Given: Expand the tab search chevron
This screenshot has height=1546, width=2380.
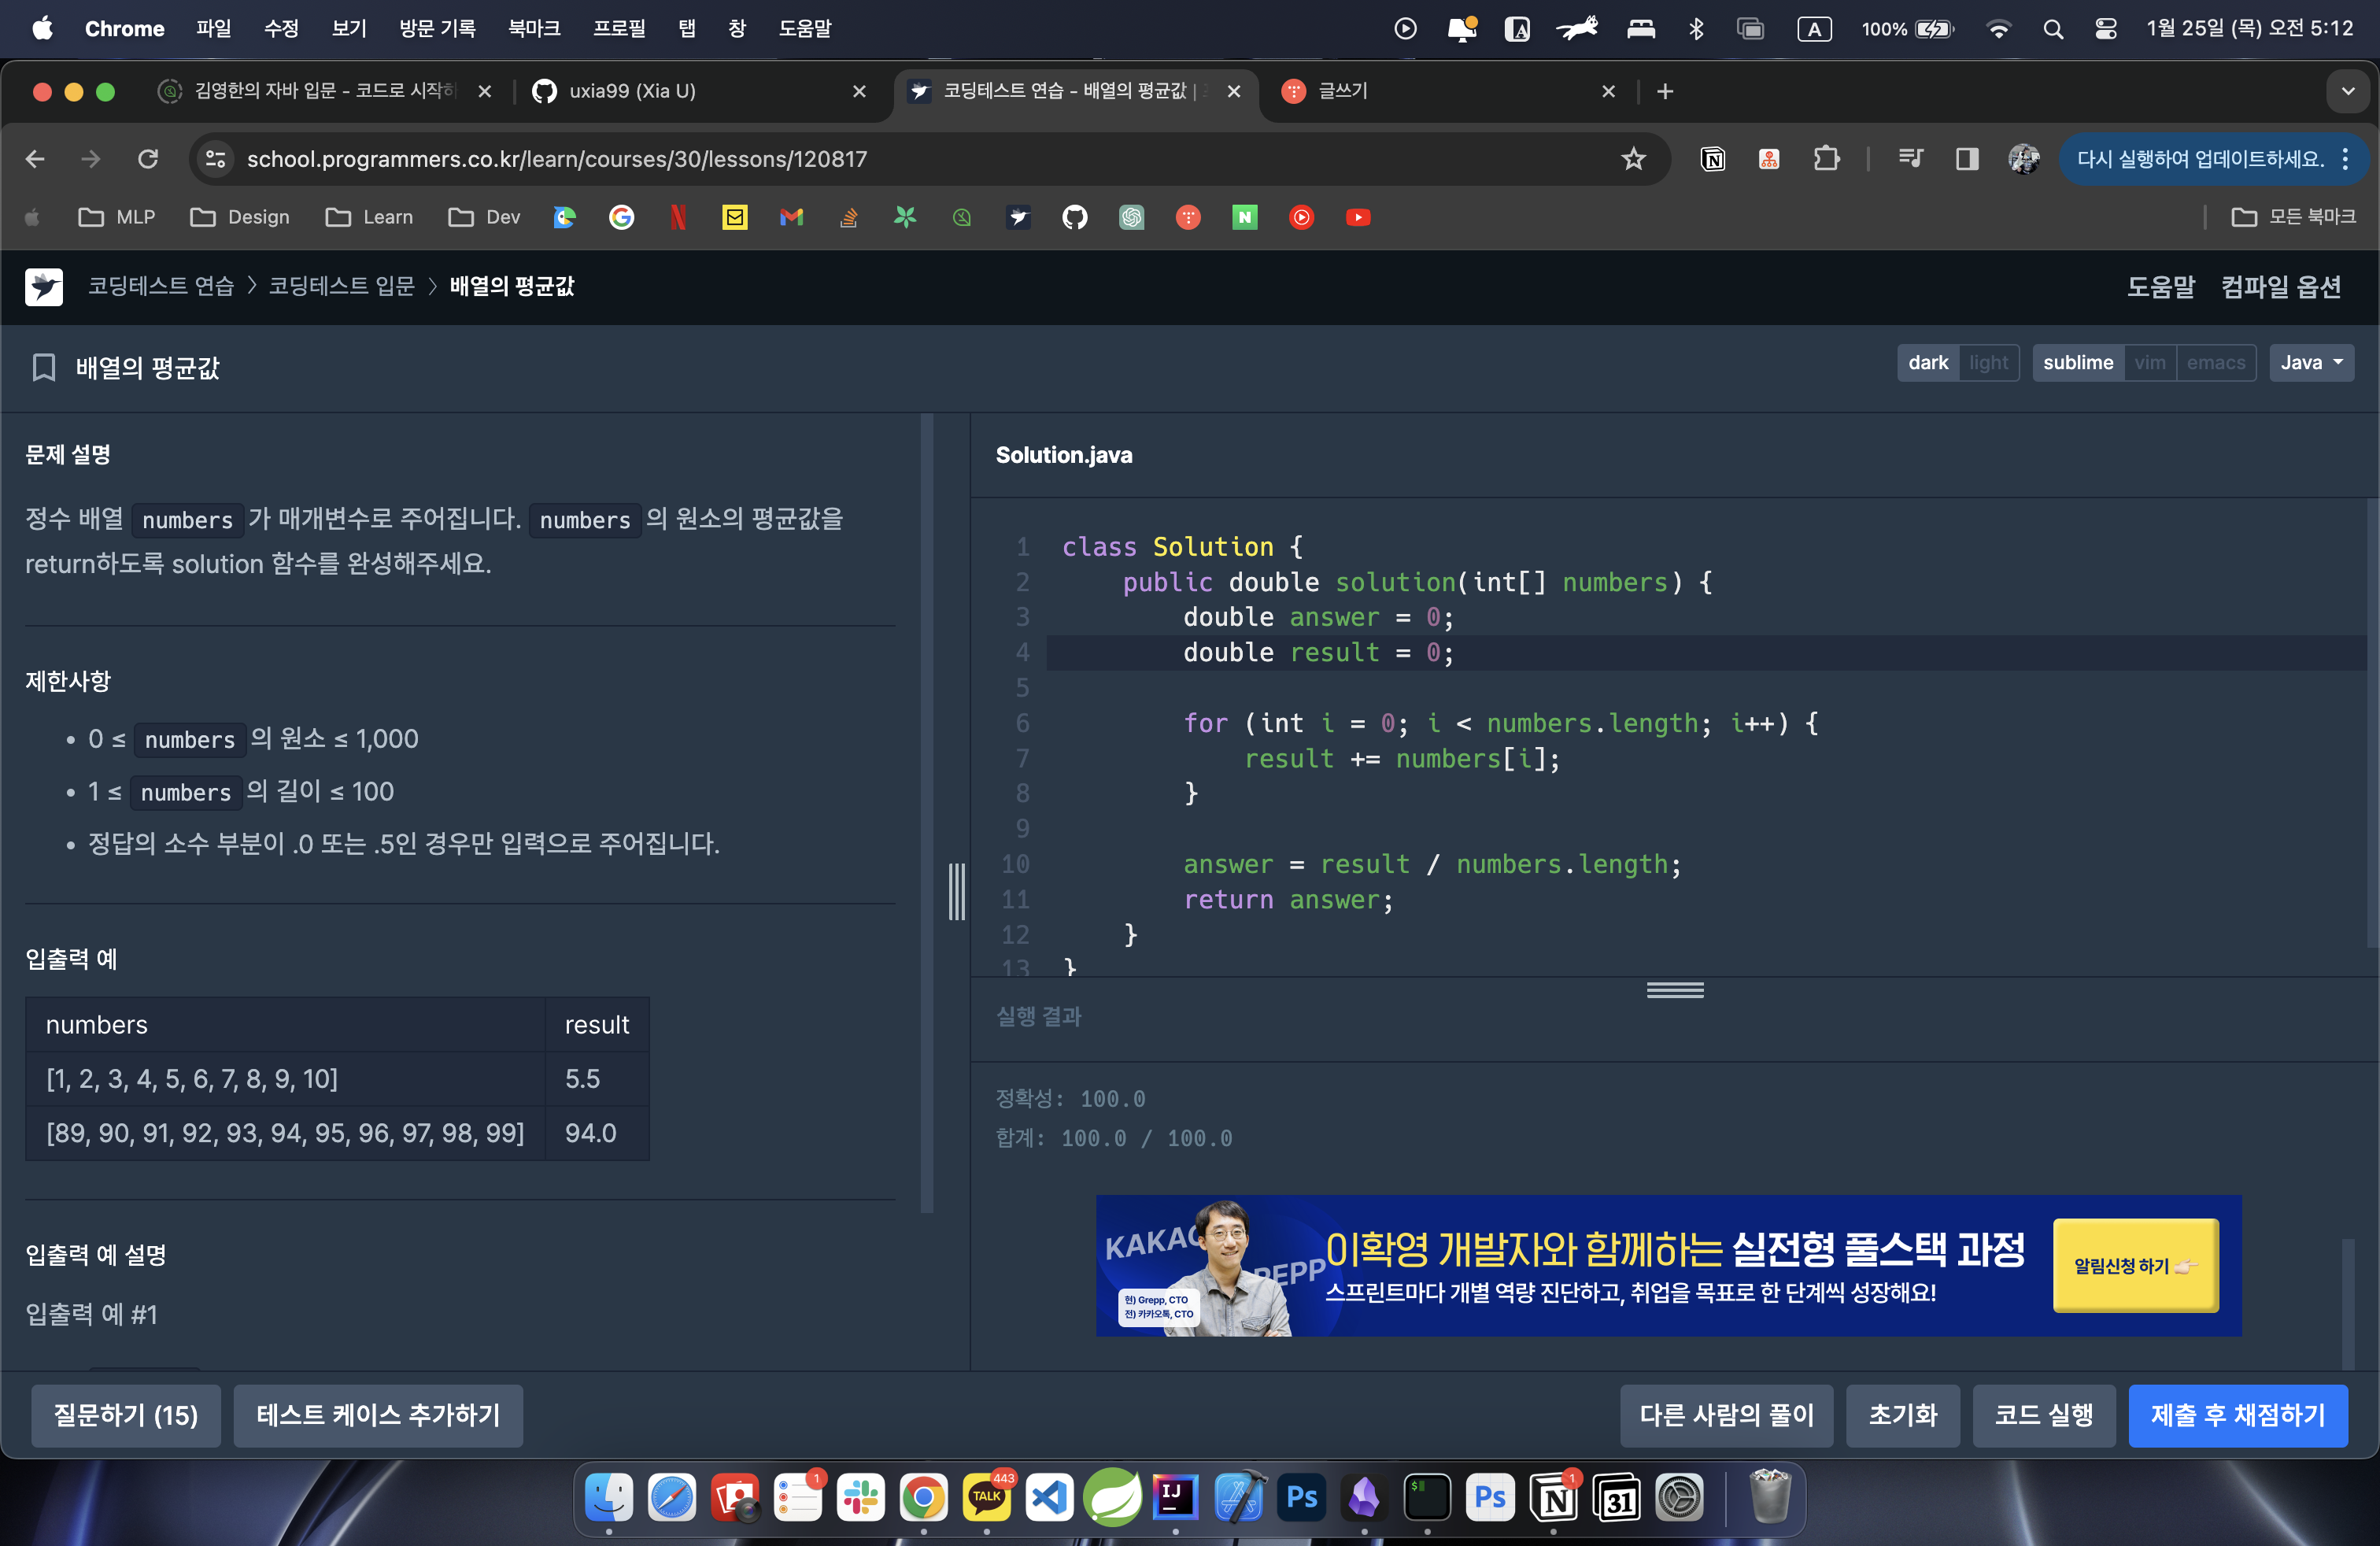Looking at the screenshot, I should [x=2347, y=91].
